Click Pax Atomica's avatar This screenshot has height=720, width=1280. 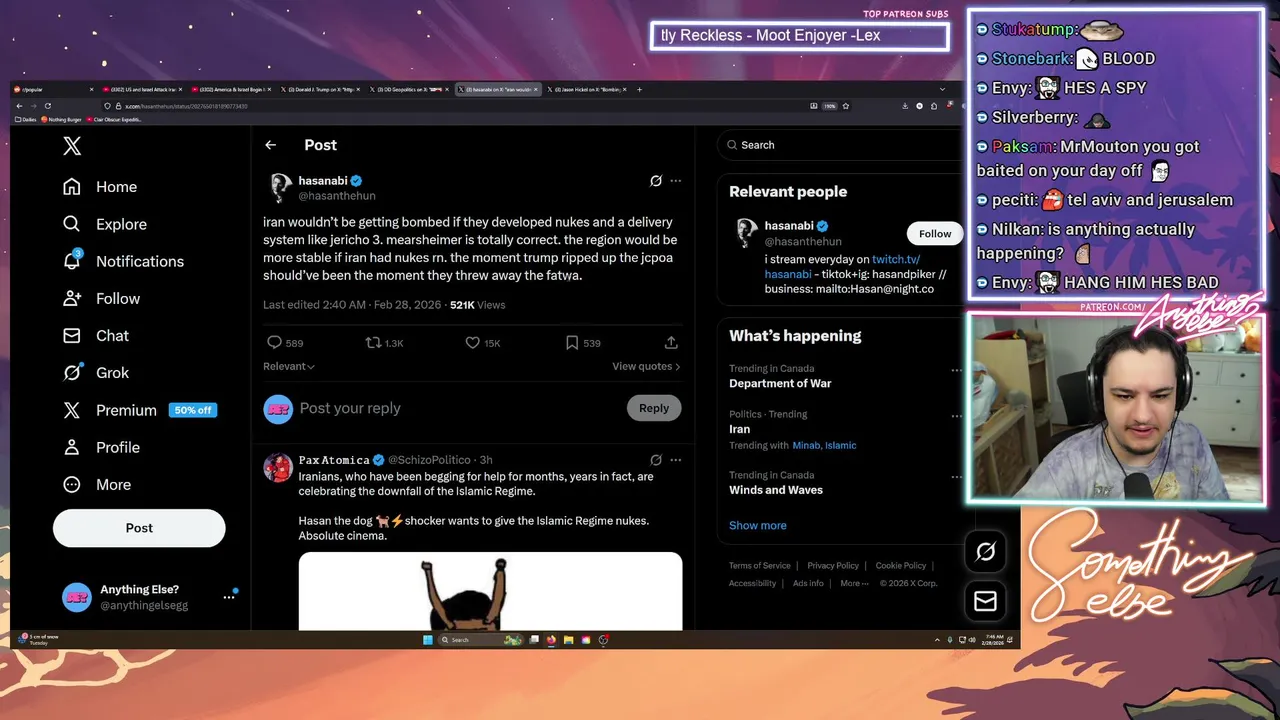click(278, 467)
